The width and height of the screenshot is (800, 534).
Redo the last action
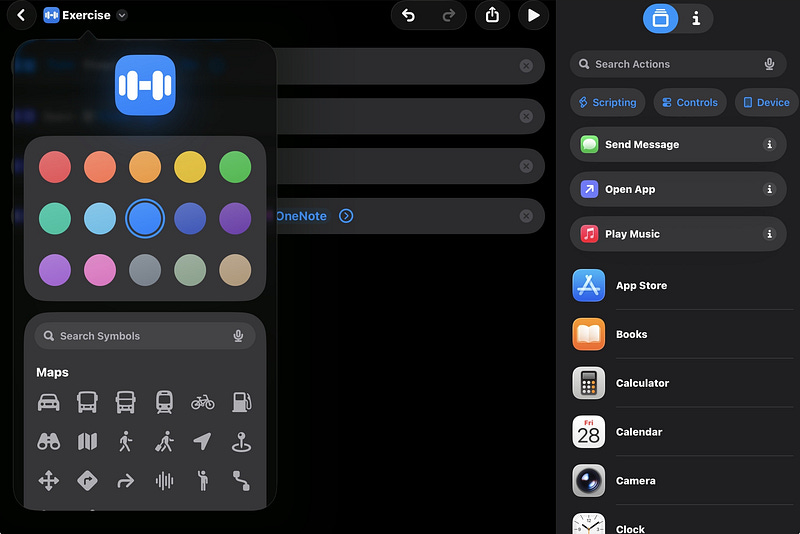tap(448, 15)
